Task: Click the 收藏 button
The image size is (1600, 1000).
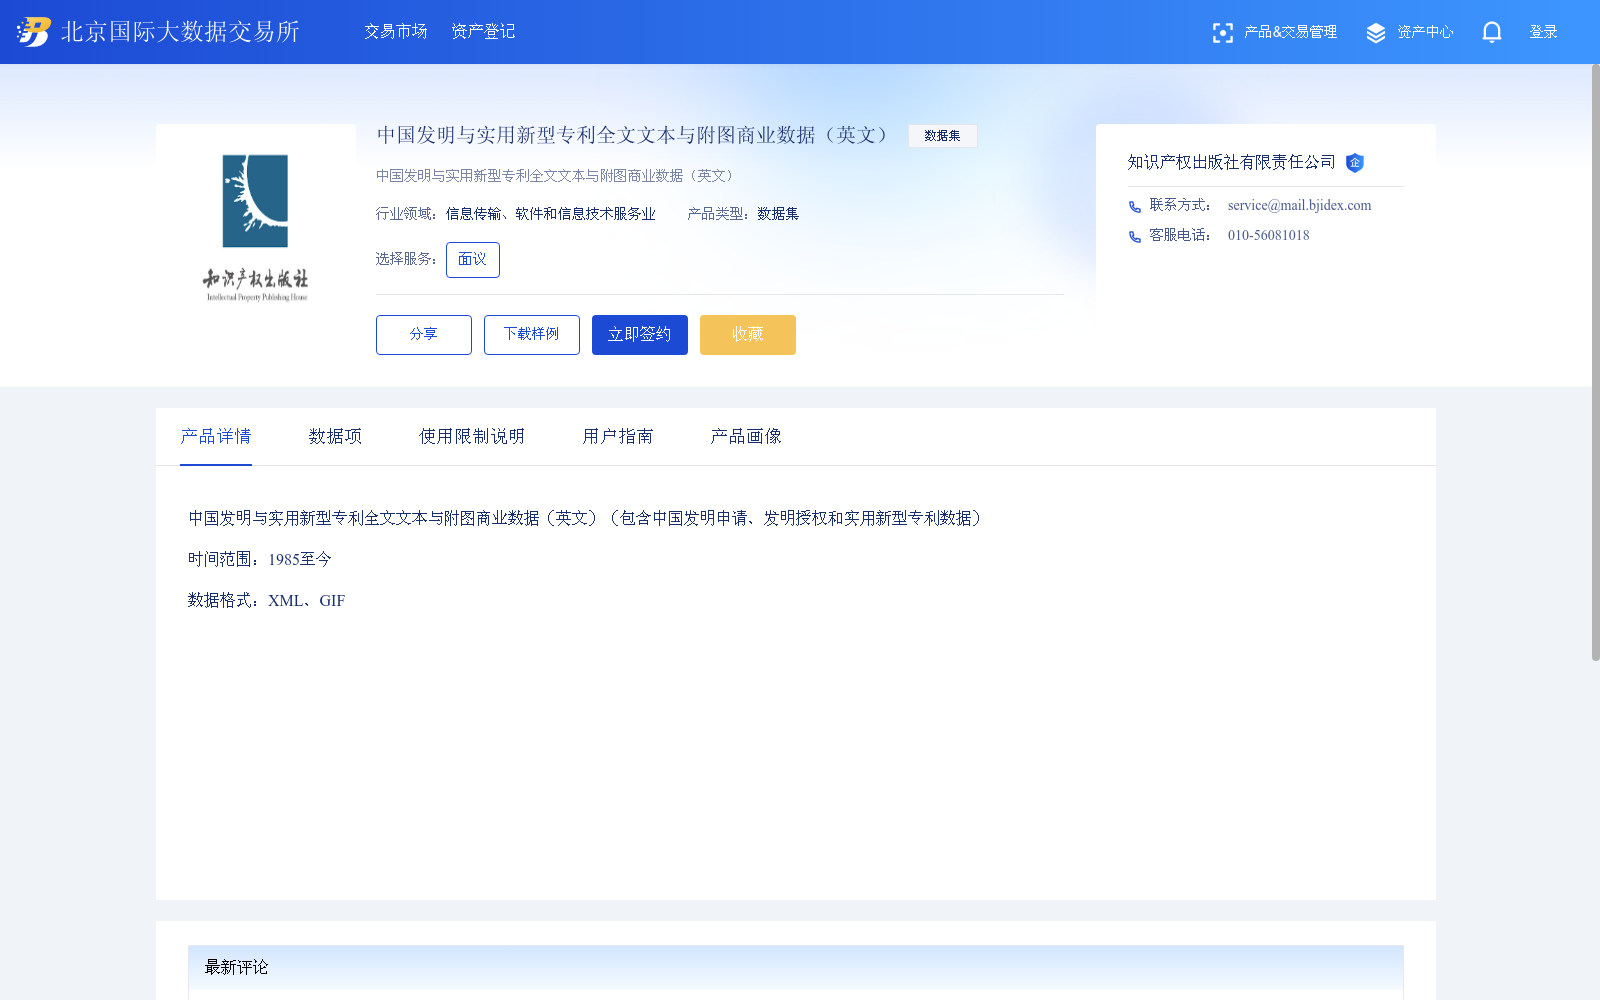Action: pos(748,335)
